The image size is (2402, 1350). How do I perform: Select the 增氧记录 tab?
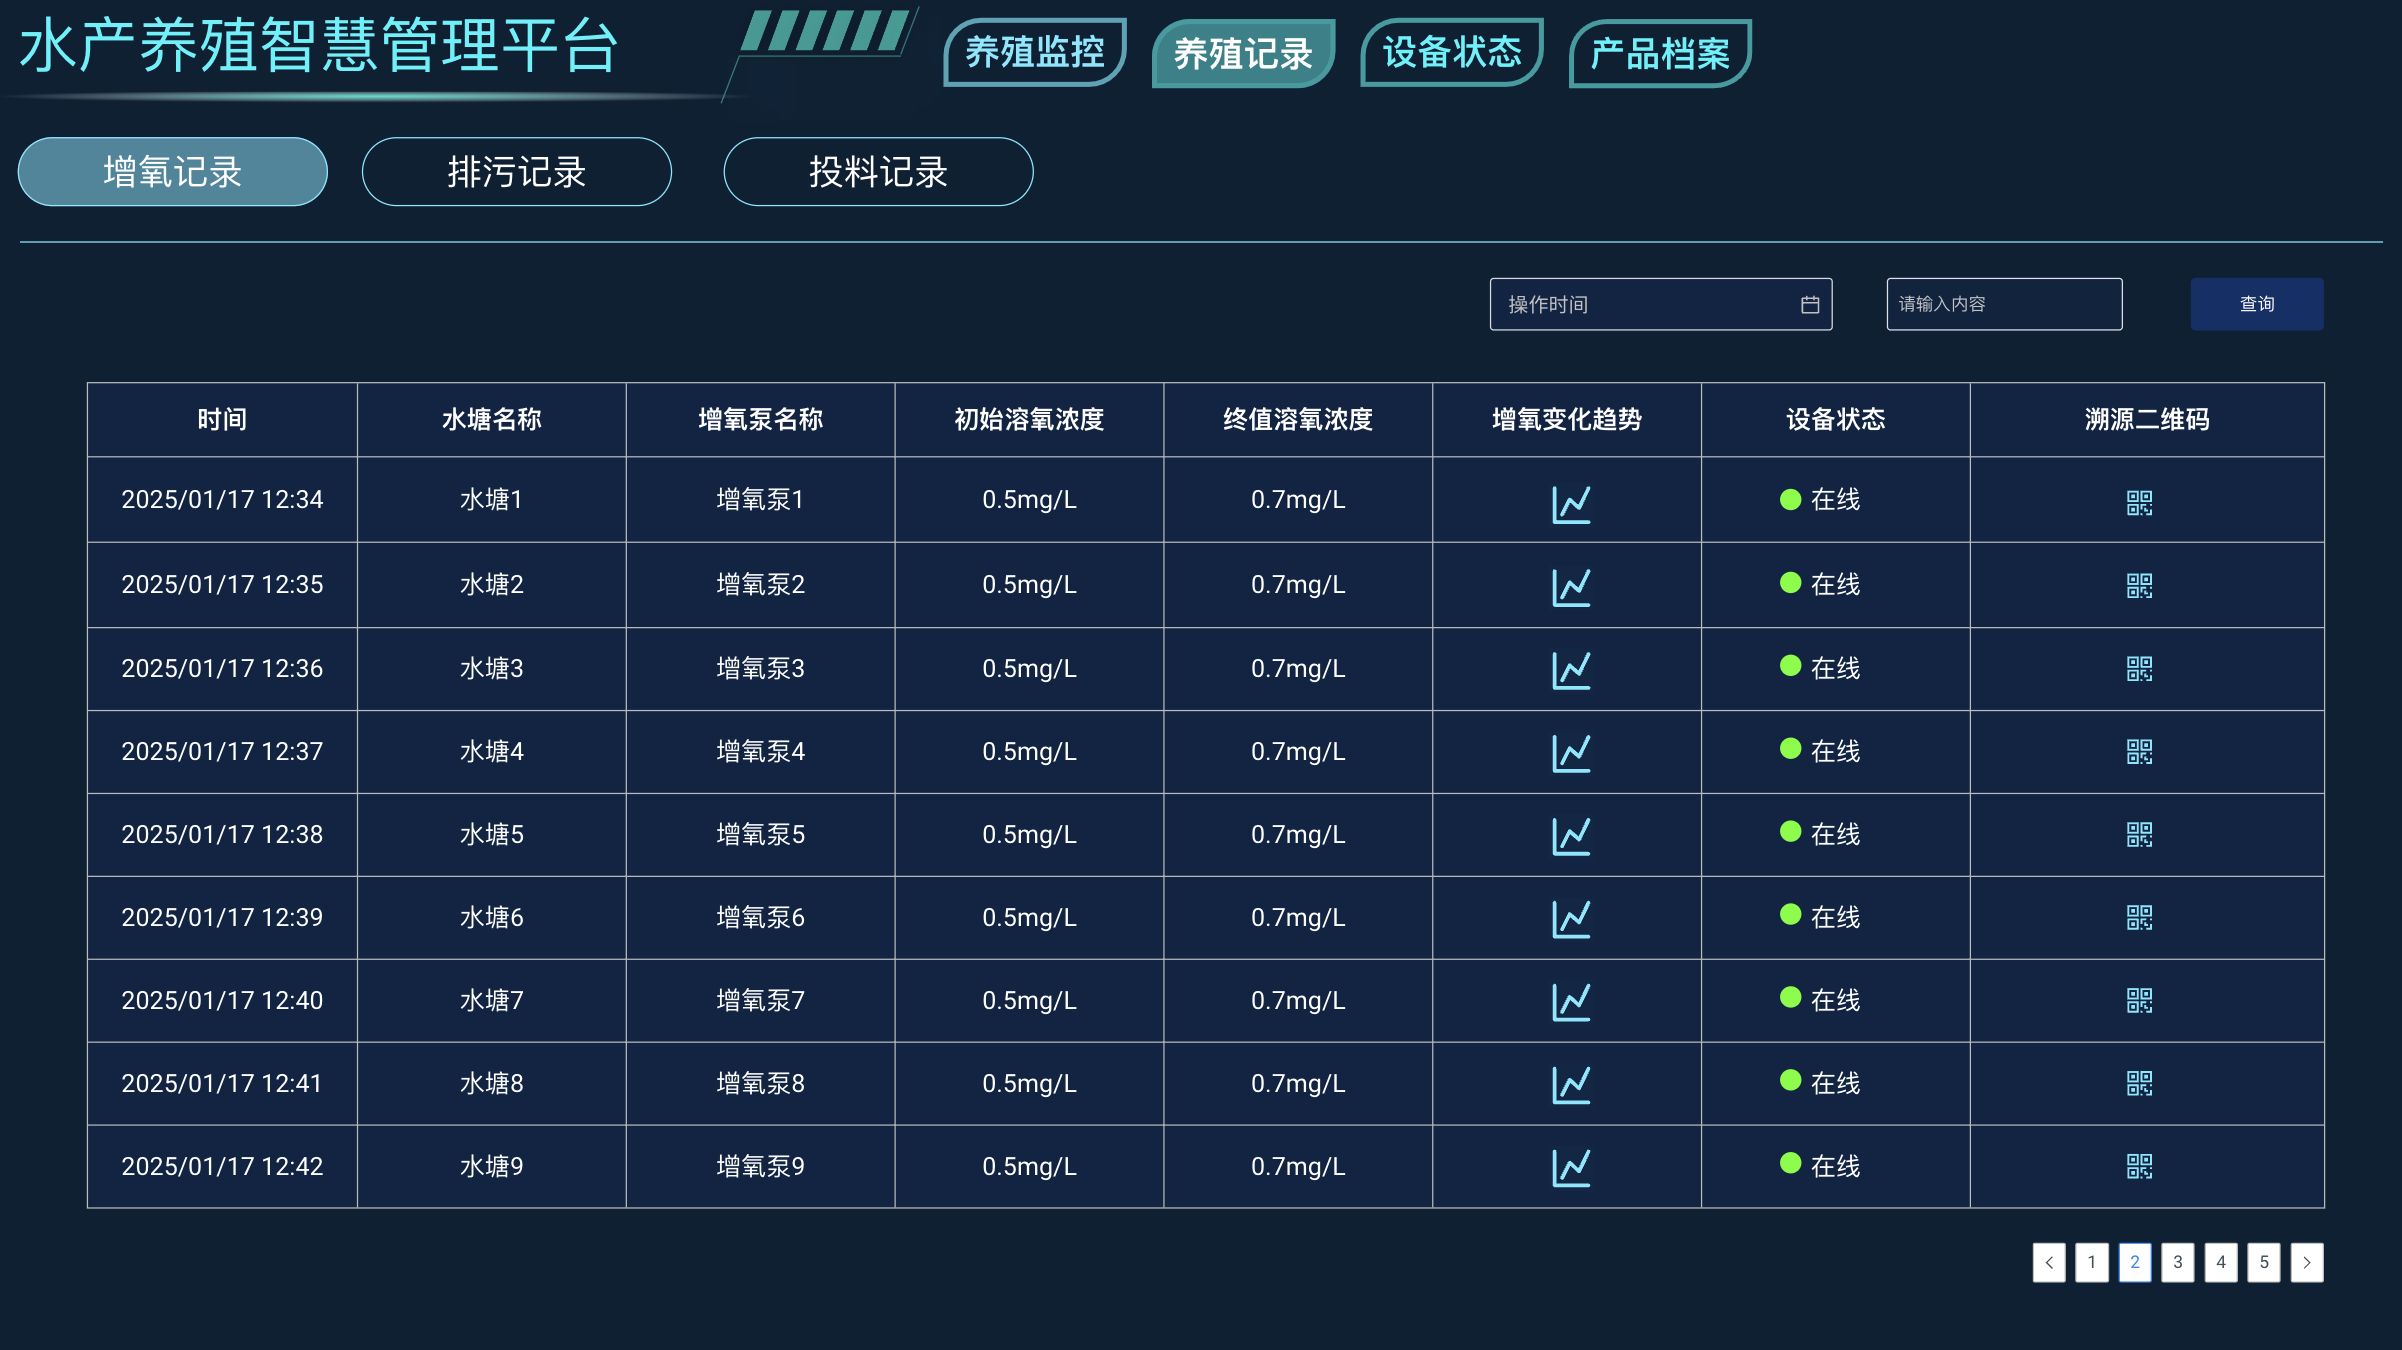(x=173, y=172)
